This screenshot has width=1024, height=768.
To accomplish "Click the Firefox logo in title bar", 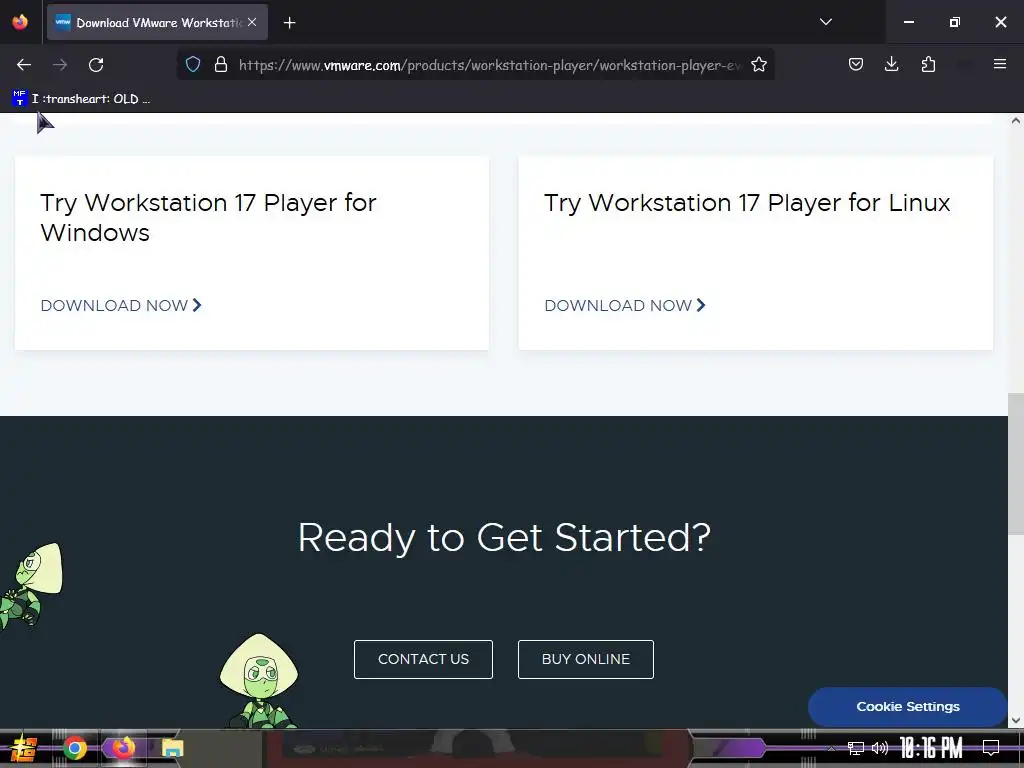I will [x=20, y=22].
